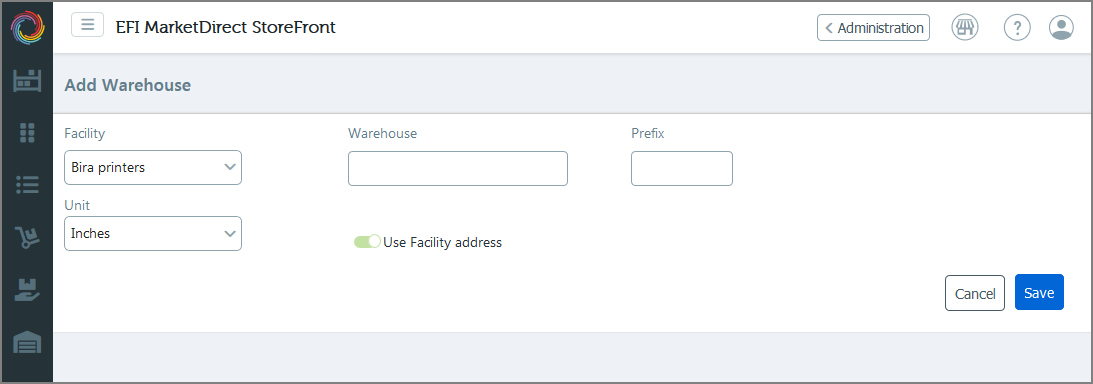Go back to Administration
The width and height of the screenshot is (1093, 384).
click(873, 28)
